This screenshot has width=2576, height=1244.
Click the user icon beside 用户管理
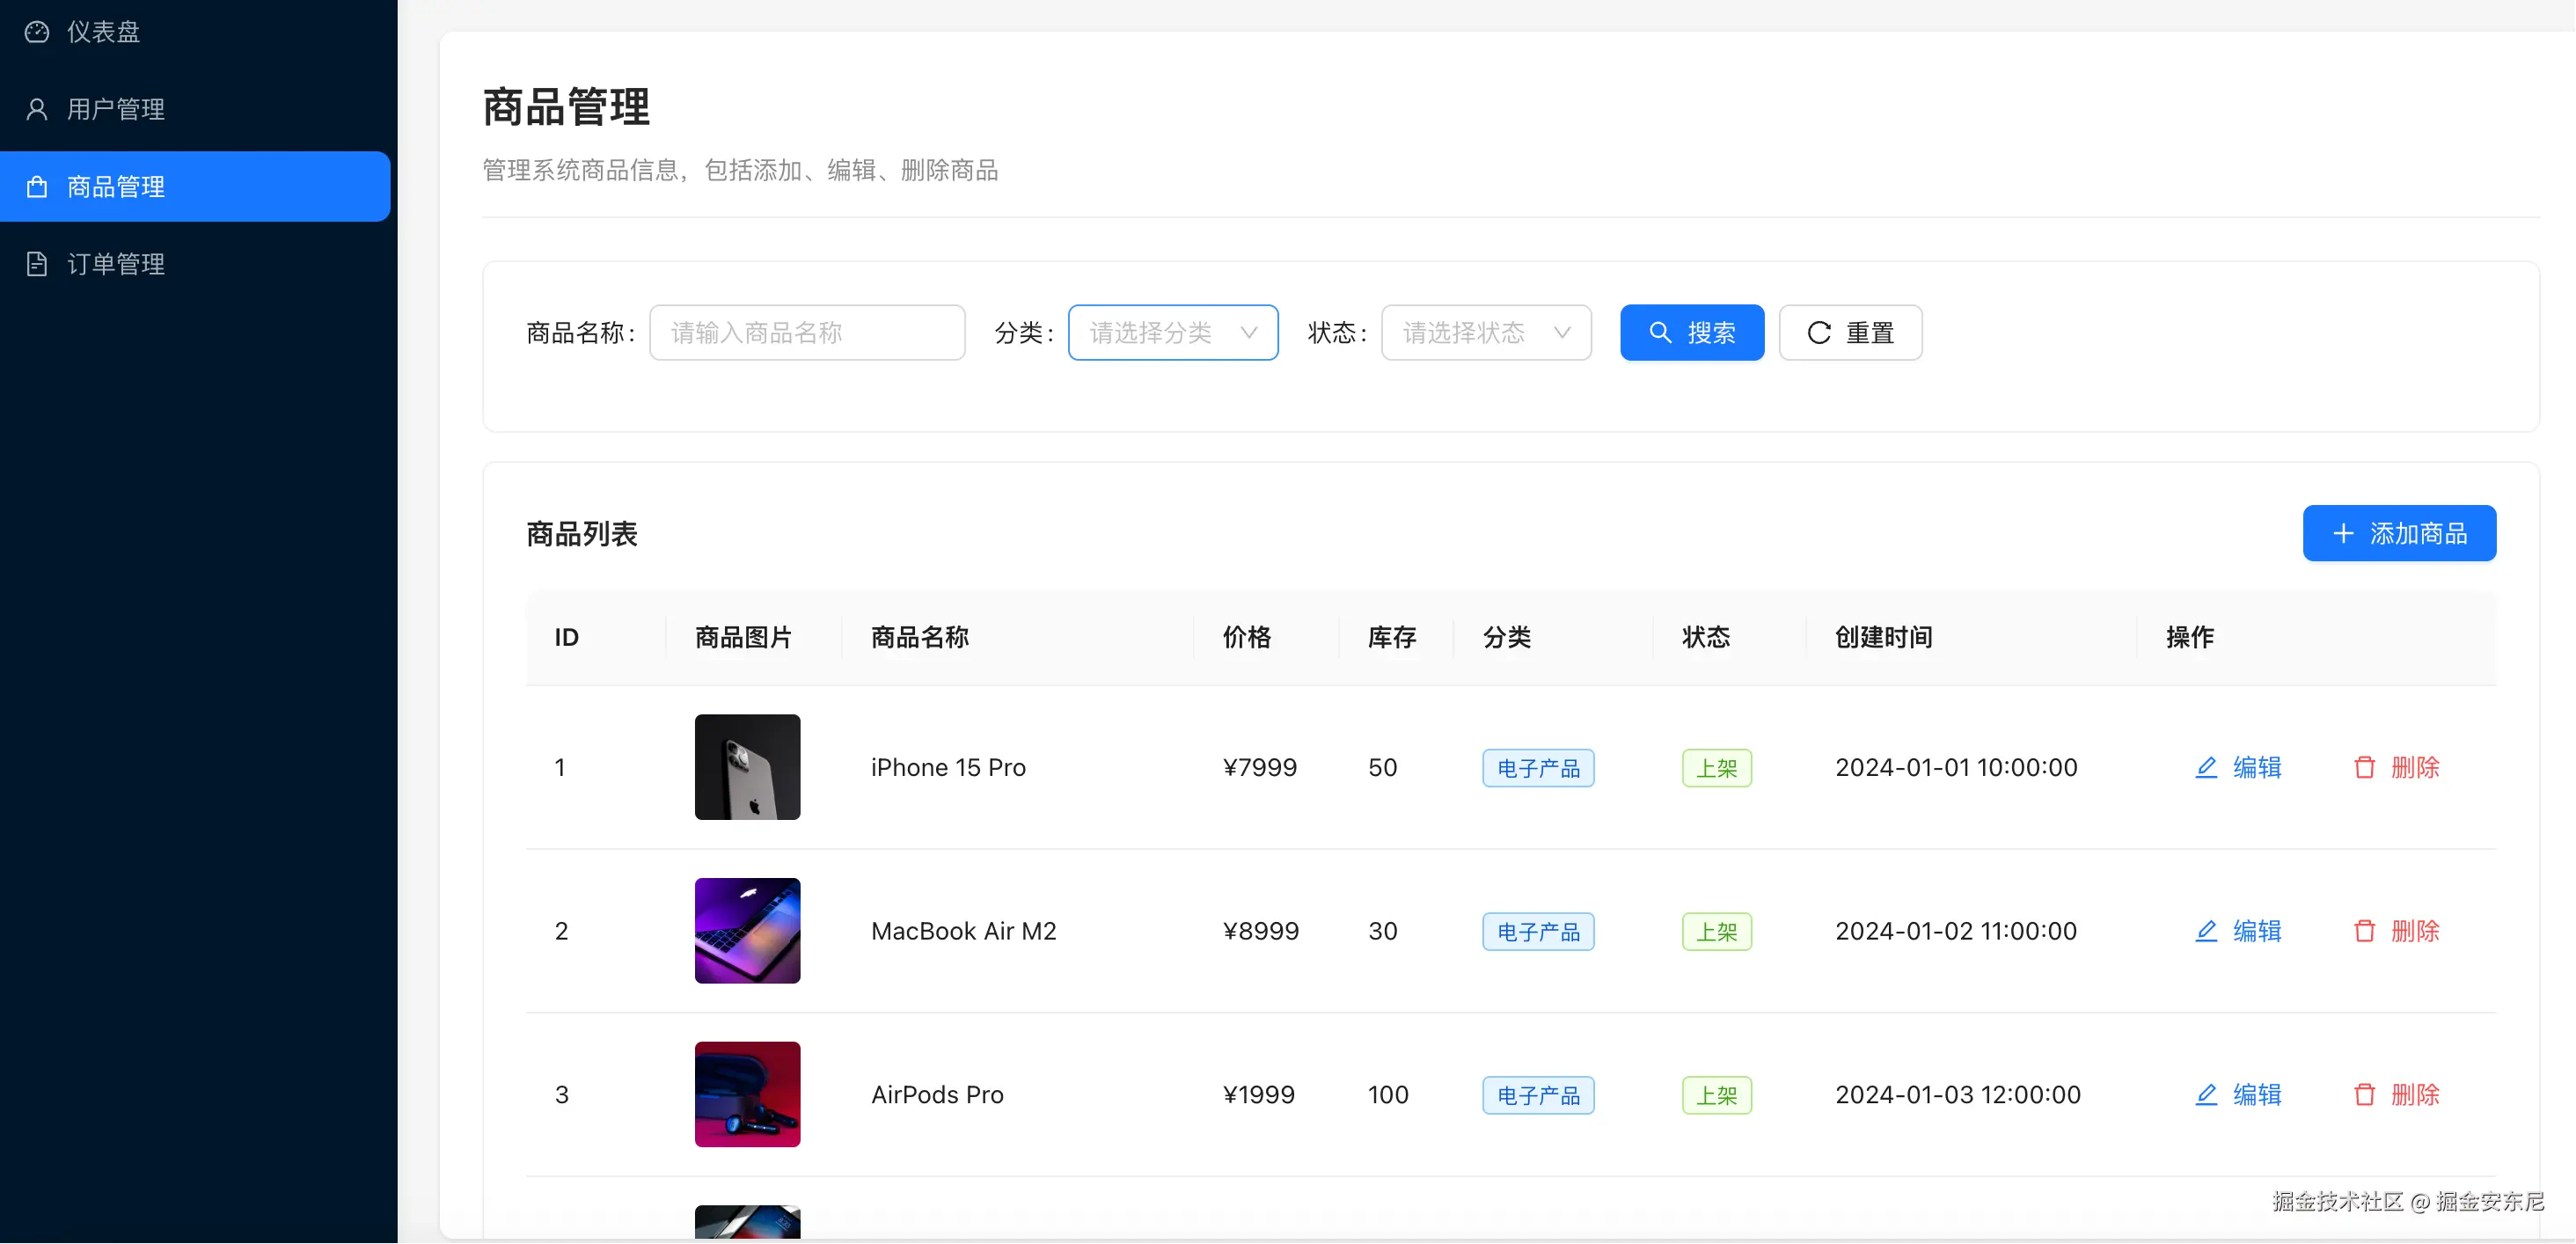(x=37, y=109)
